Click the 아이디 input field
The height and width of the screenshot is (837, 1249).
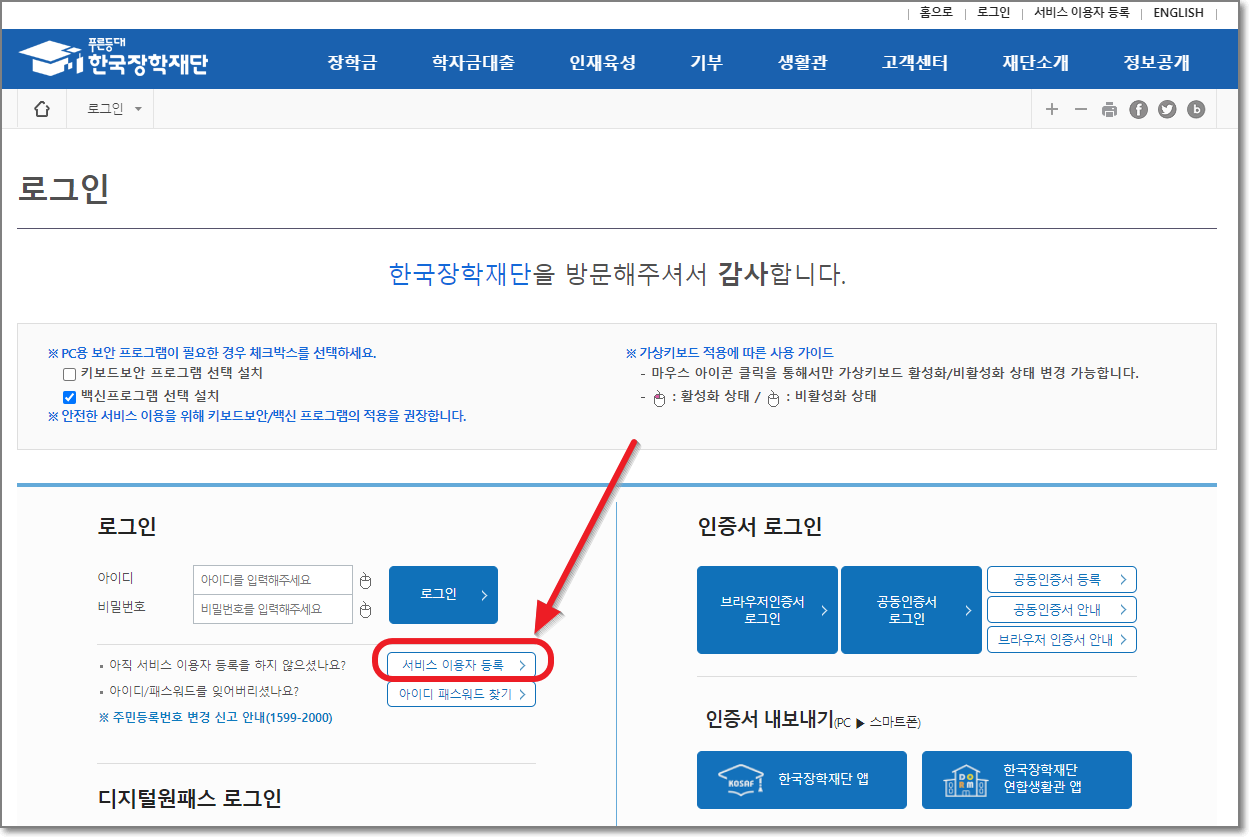tap(273, 580)
